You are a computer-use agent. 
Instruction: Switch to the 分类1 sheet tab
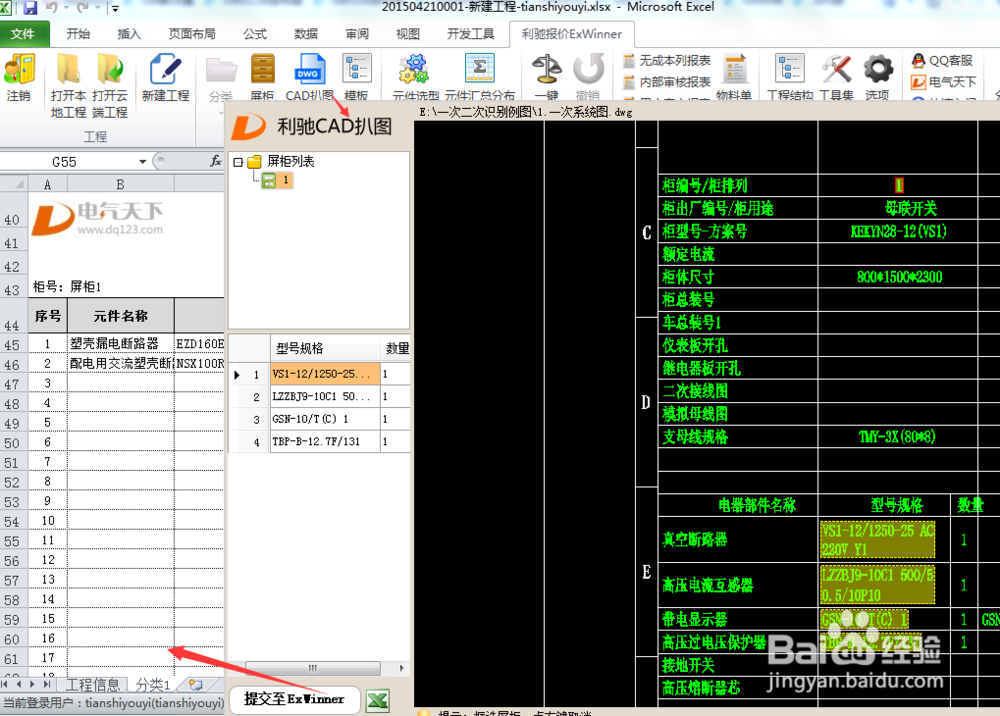153,685
